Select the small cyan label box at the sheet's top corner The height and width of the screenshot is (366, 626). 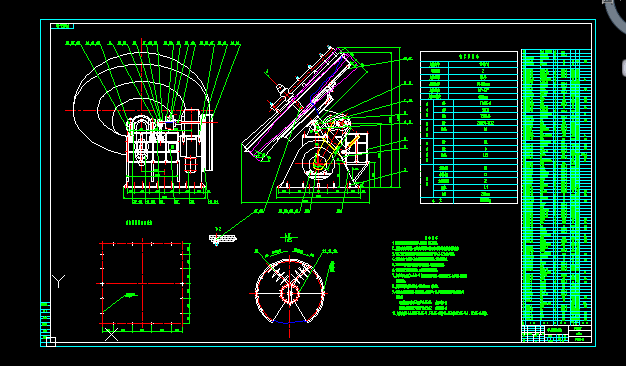62,26
